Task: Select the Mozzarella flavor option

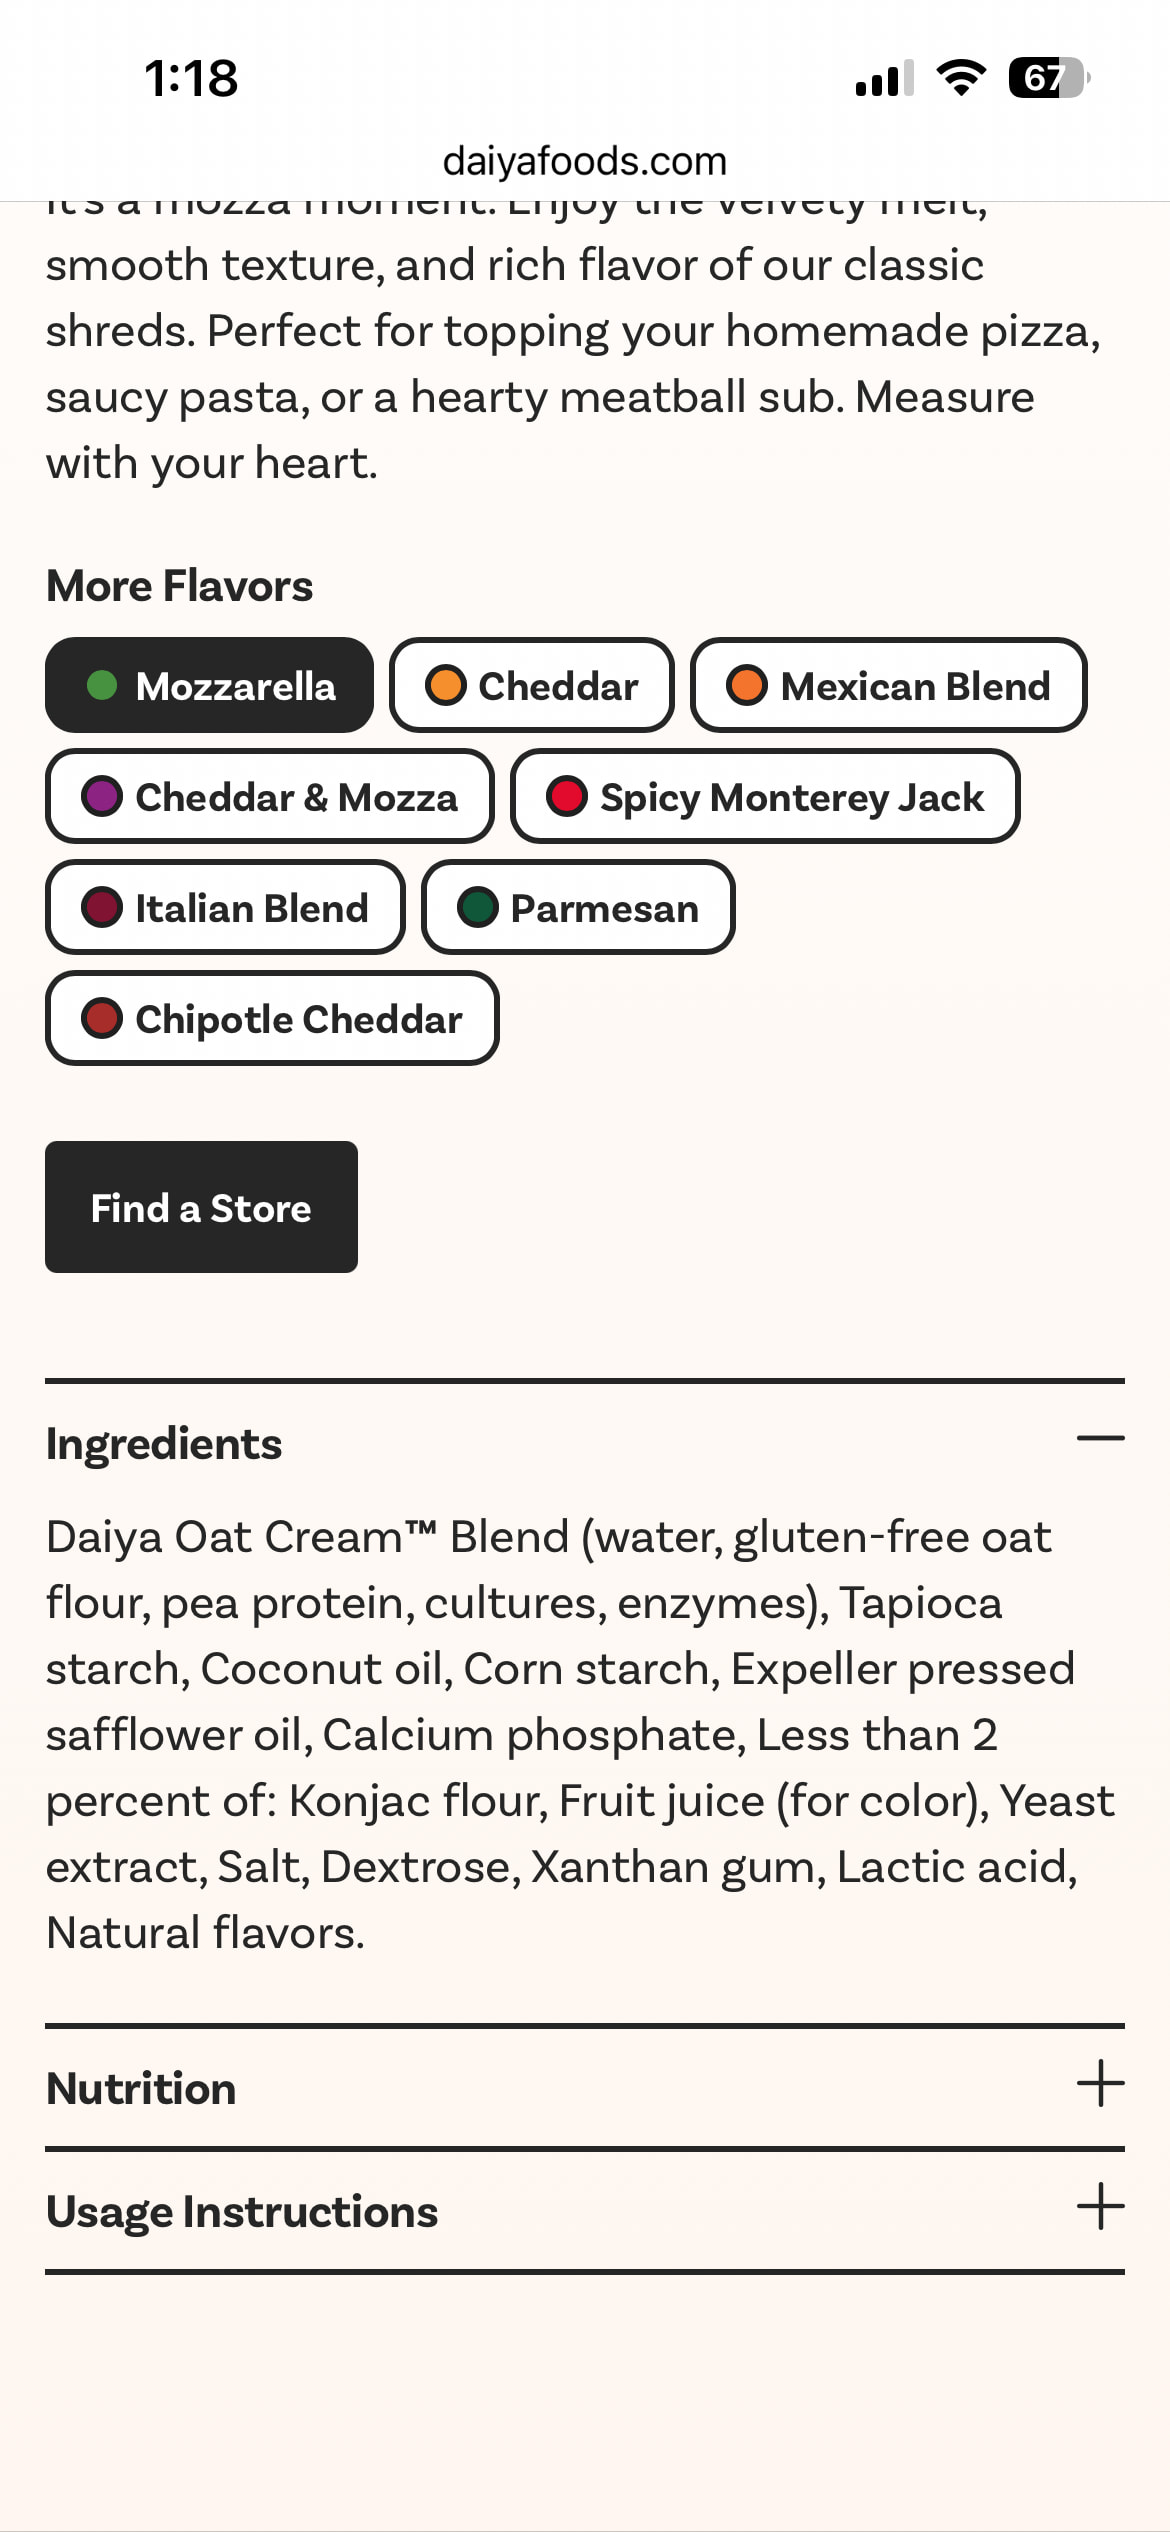Action: [209, 686]
